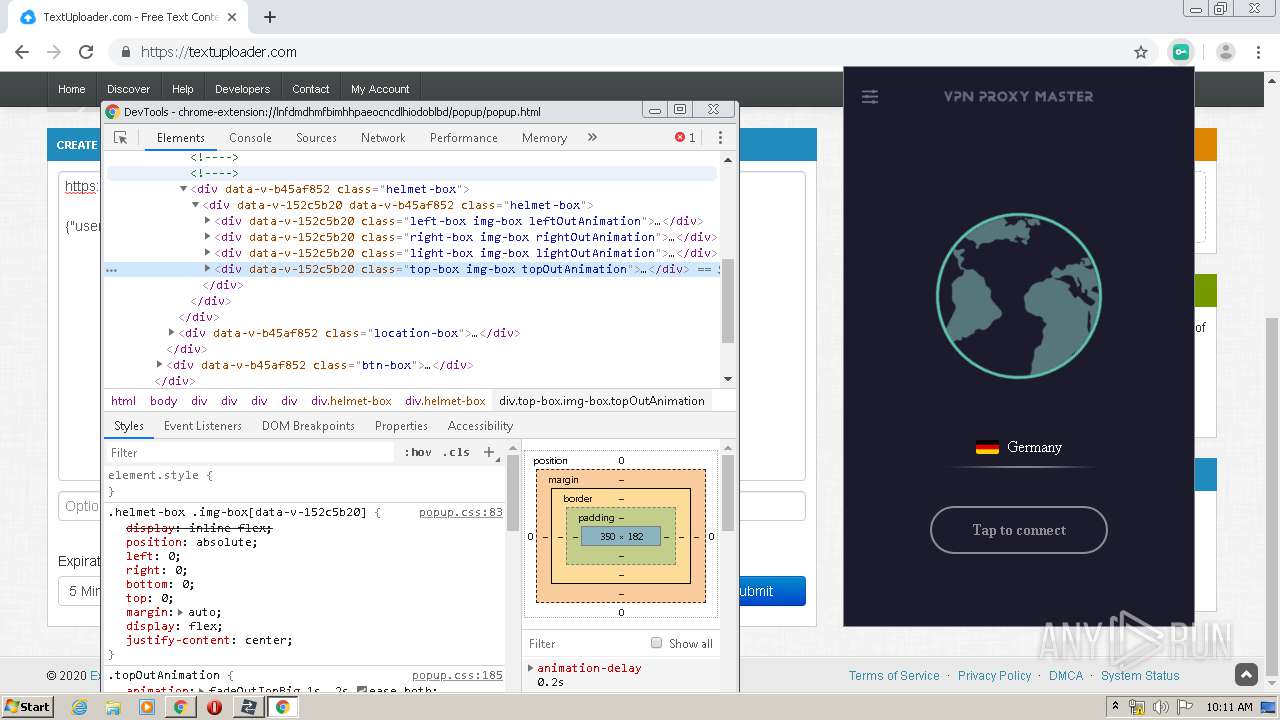Open a new Chrome tab

tap(269, 17)
